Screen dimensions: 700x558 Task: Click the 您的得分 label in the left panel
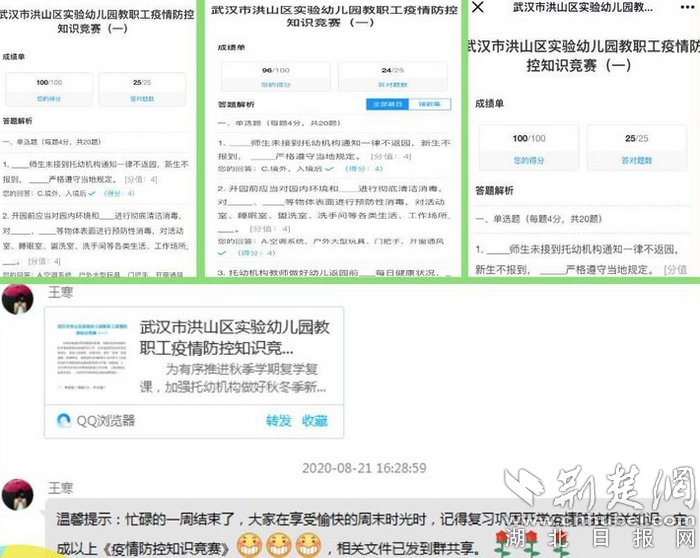click(49, 99)
